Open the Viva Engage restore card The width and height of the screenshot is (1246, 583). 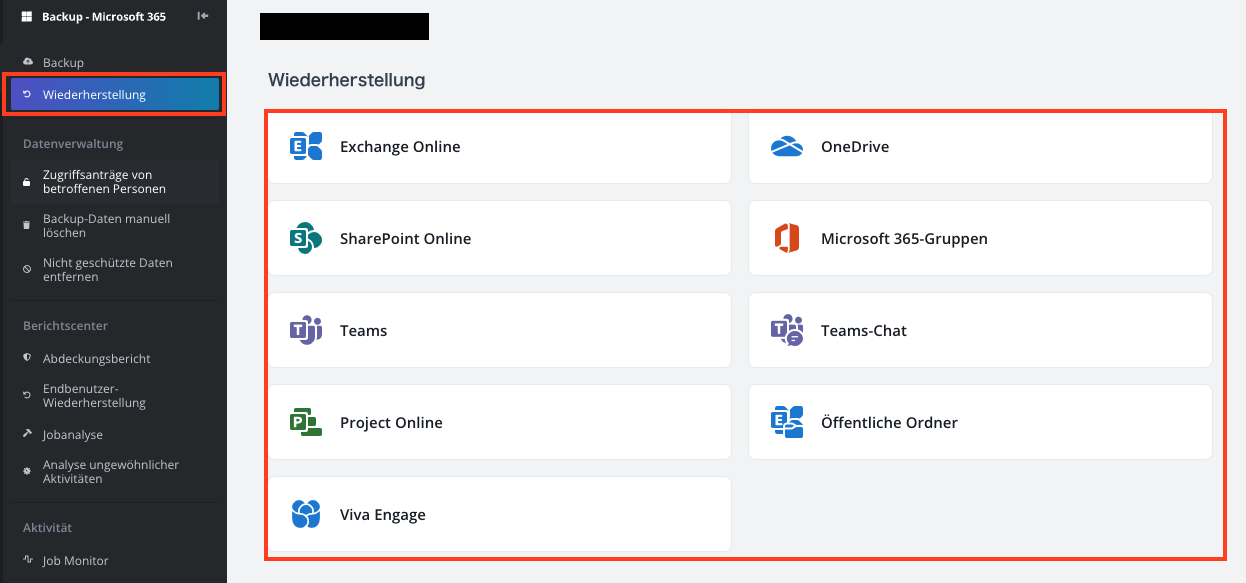(500, 515)
